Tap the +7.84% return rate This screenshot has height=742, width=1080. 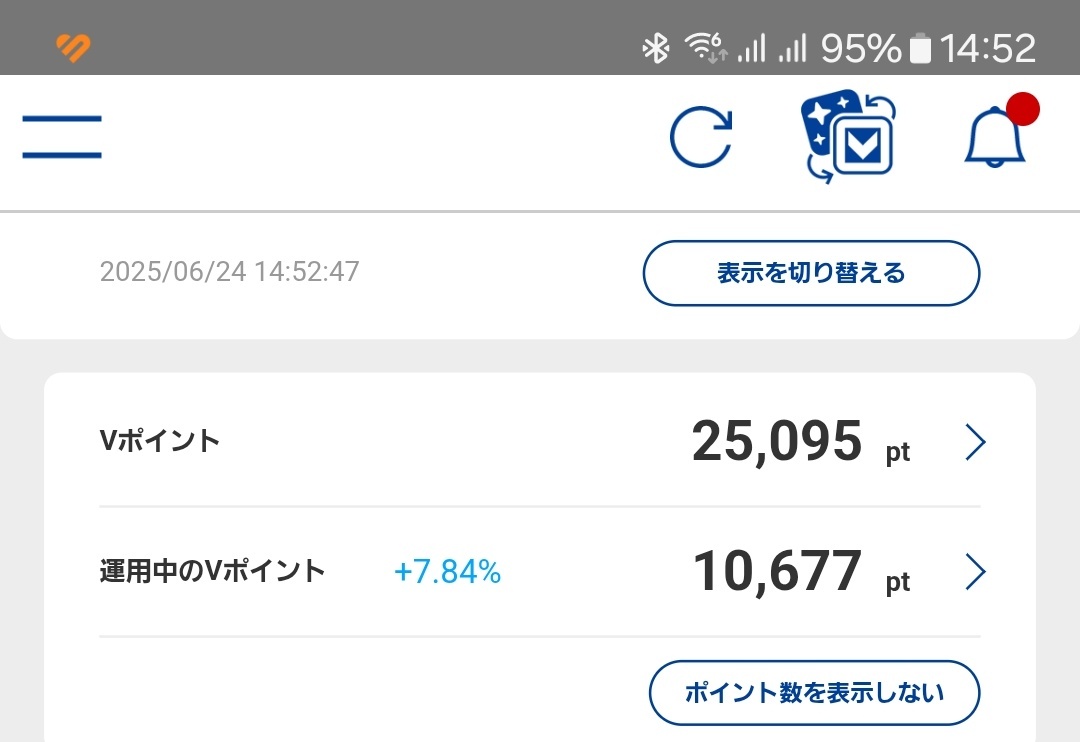pos(448,572)
